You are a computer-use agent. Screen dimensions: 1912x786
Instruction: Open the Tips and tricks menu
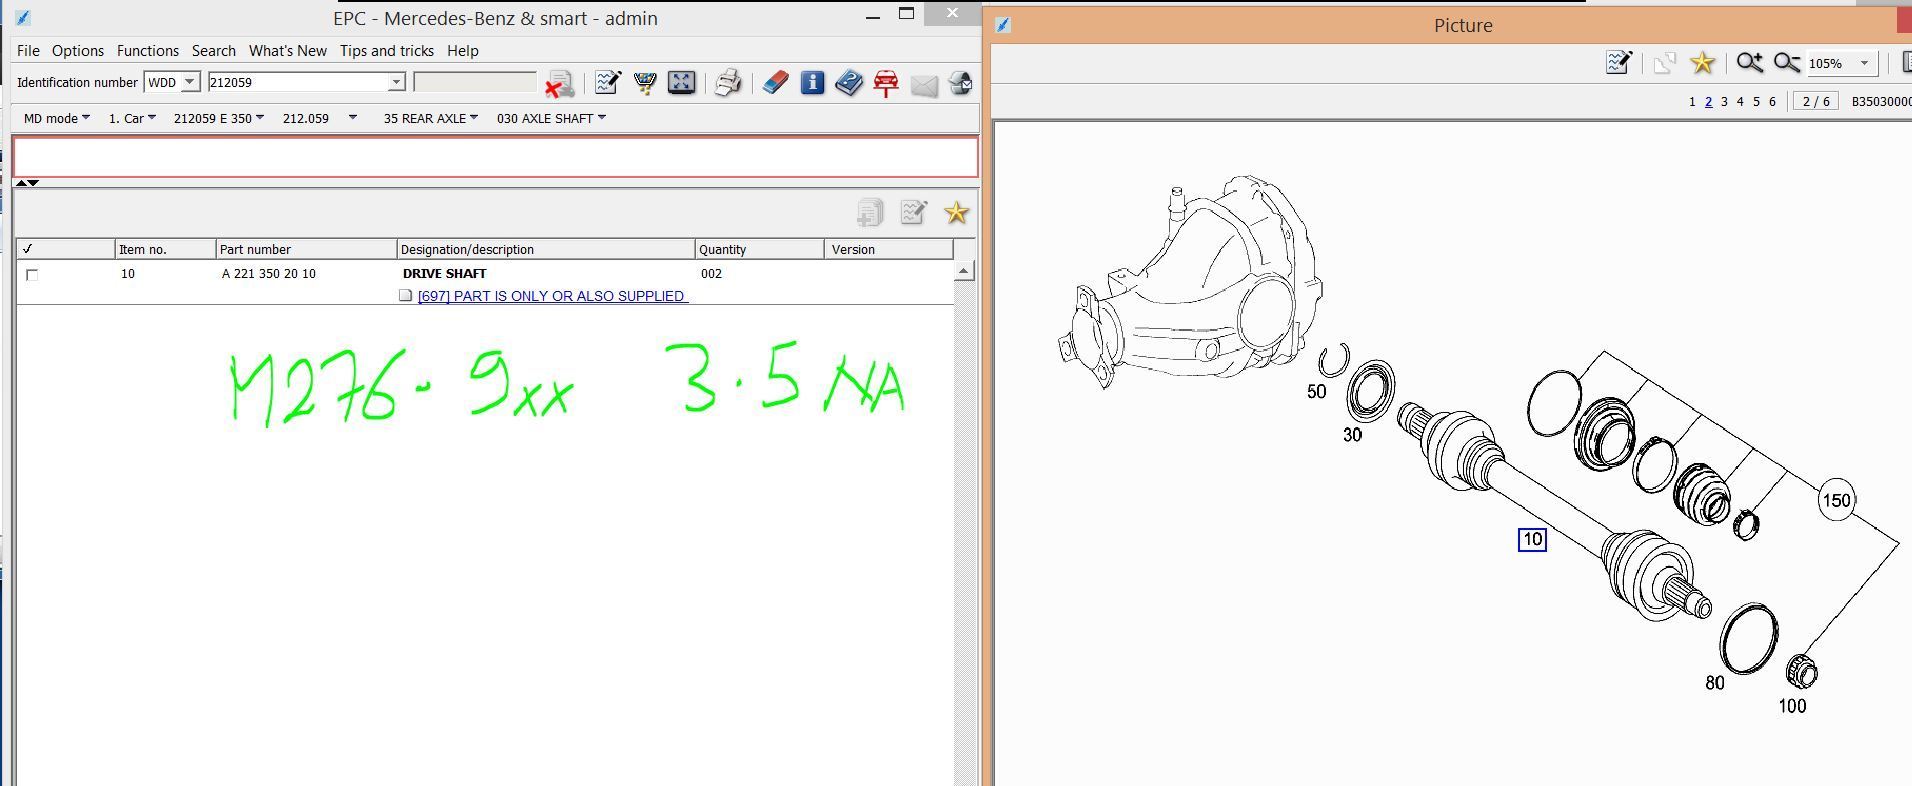tap(387, 51)
